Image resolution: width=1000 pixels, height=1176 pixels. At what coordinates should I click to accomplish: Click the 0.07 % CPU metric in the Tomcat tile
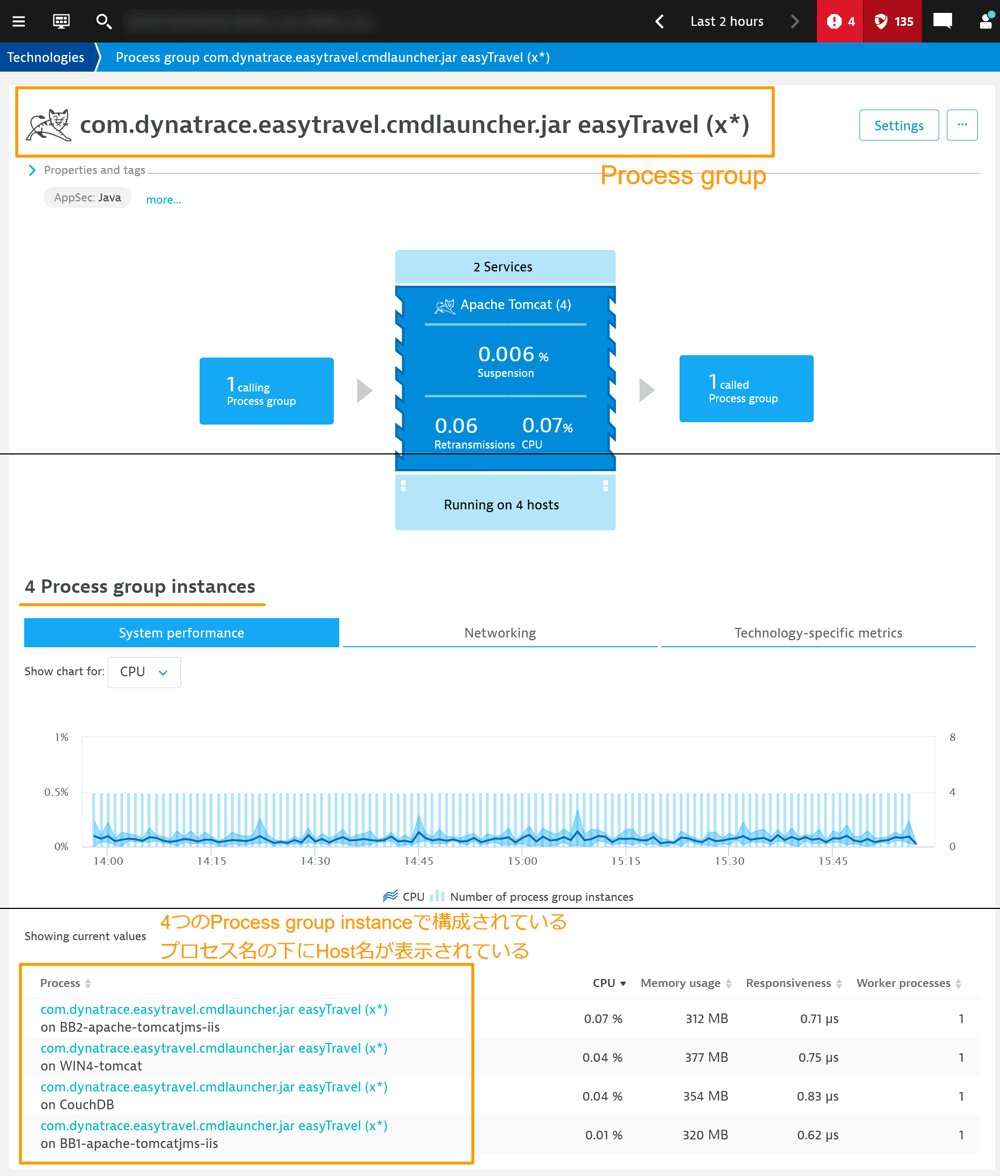548,433
